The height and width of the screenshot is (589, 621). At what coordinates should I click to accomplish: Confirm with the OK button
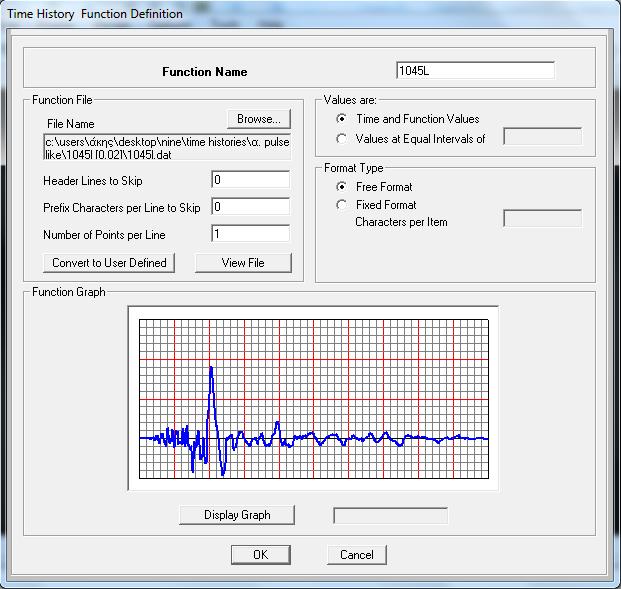[261, 555]
